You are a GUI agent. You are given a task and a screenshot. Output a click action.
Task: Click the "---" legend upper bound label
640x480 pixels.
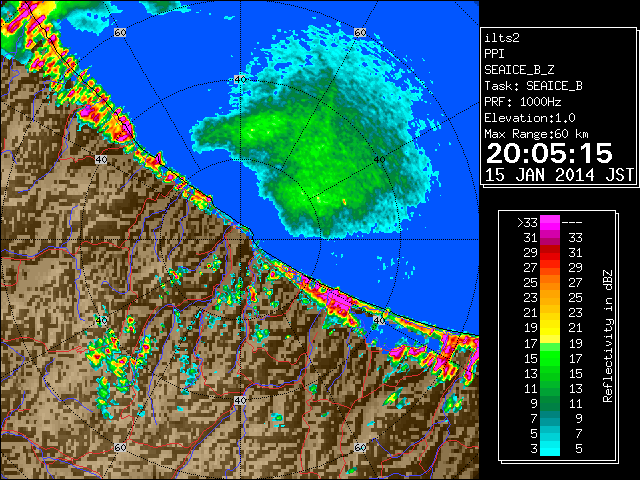tap(572, 223)
